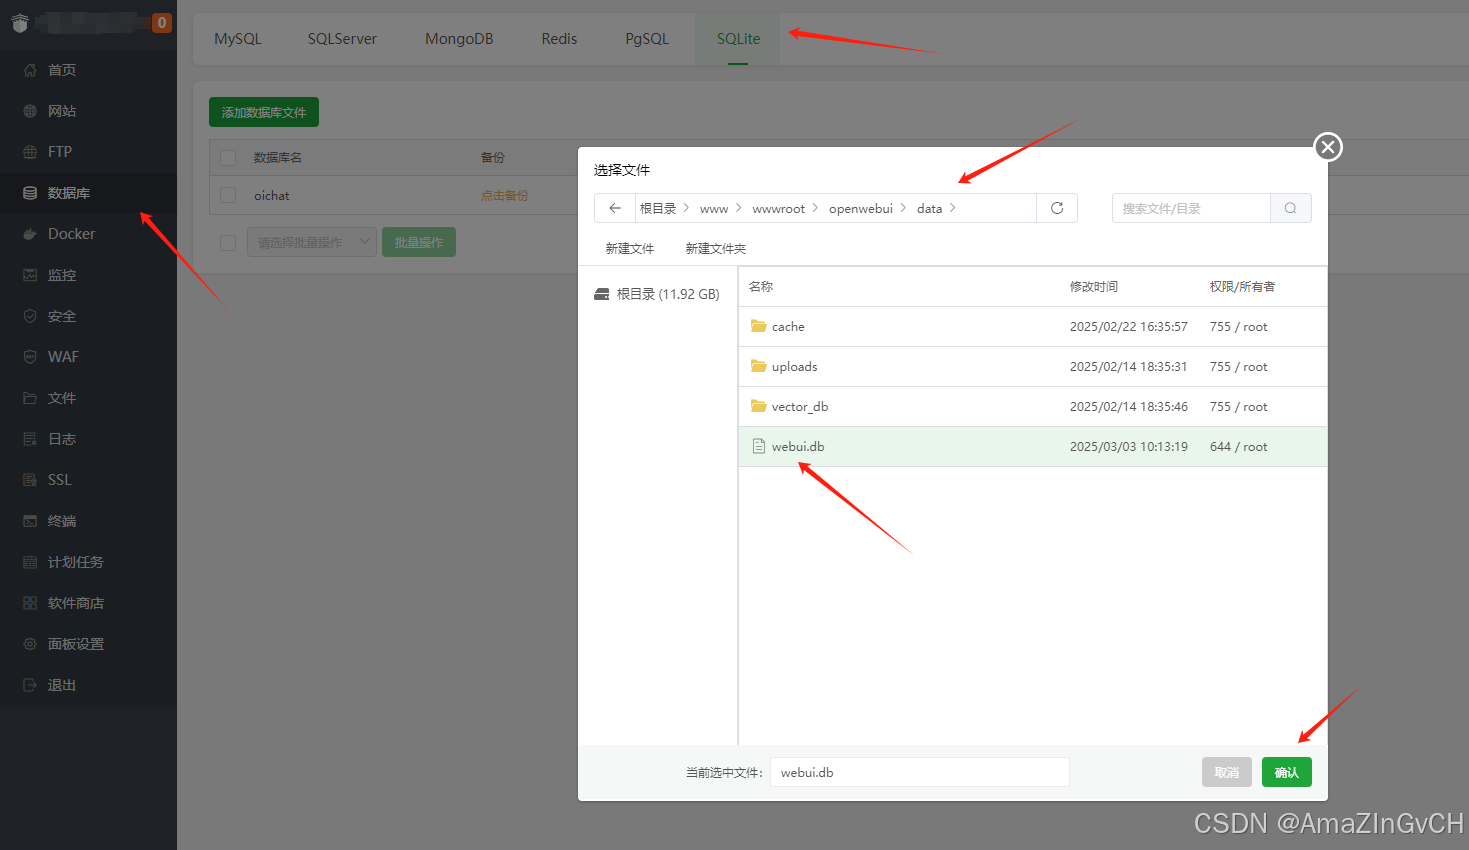Click the 取消 cancel button

[1227, 772]
